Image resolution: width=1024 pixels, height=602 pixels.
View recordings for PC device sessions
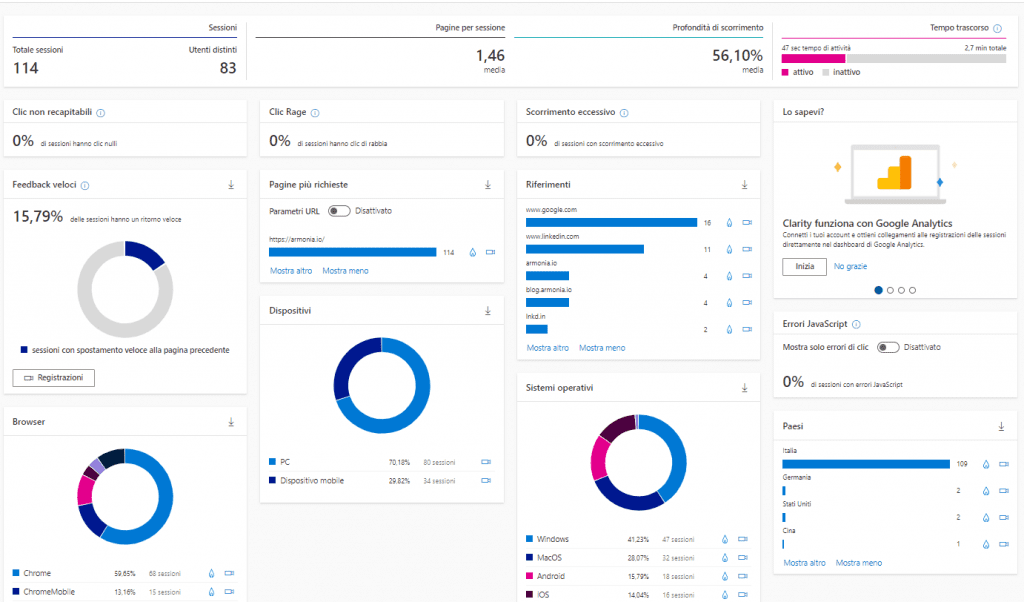click(486, 462)
